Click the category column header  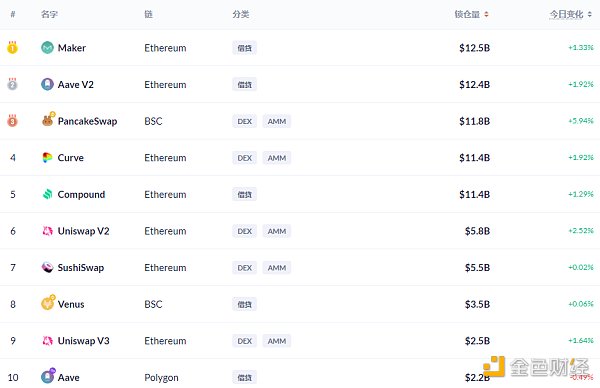(241, 15)
